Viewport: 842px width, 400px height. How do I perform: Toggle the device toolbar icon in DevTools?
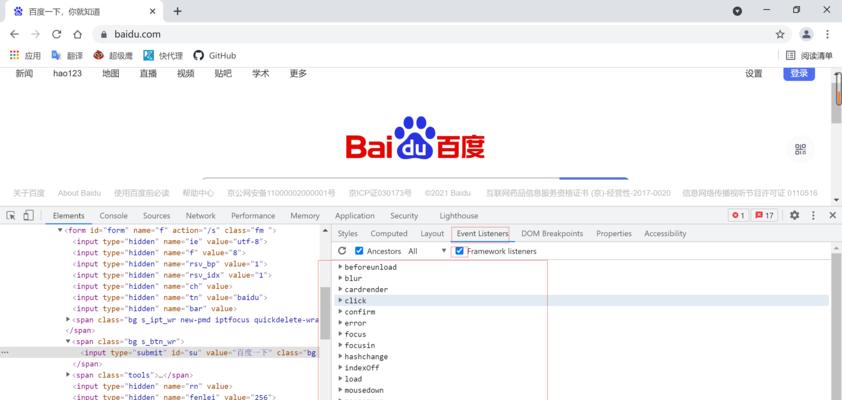coord(28,215)
